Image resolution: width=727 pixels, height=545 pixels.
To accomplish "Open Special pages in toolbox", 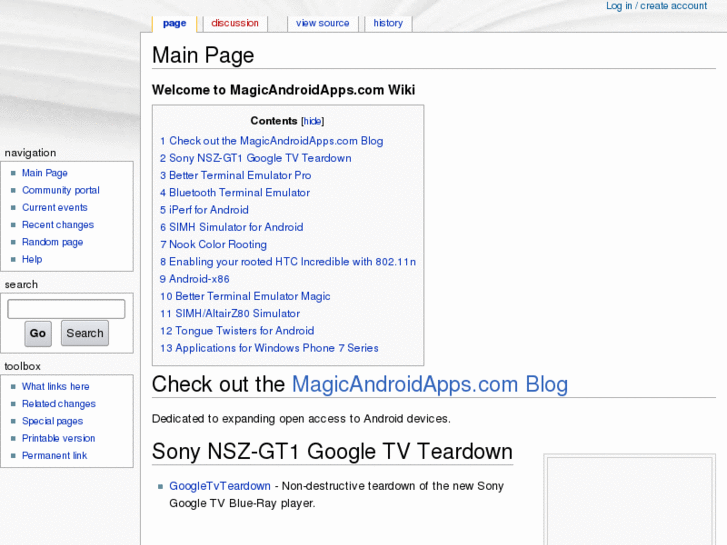I will click(52, 421).
